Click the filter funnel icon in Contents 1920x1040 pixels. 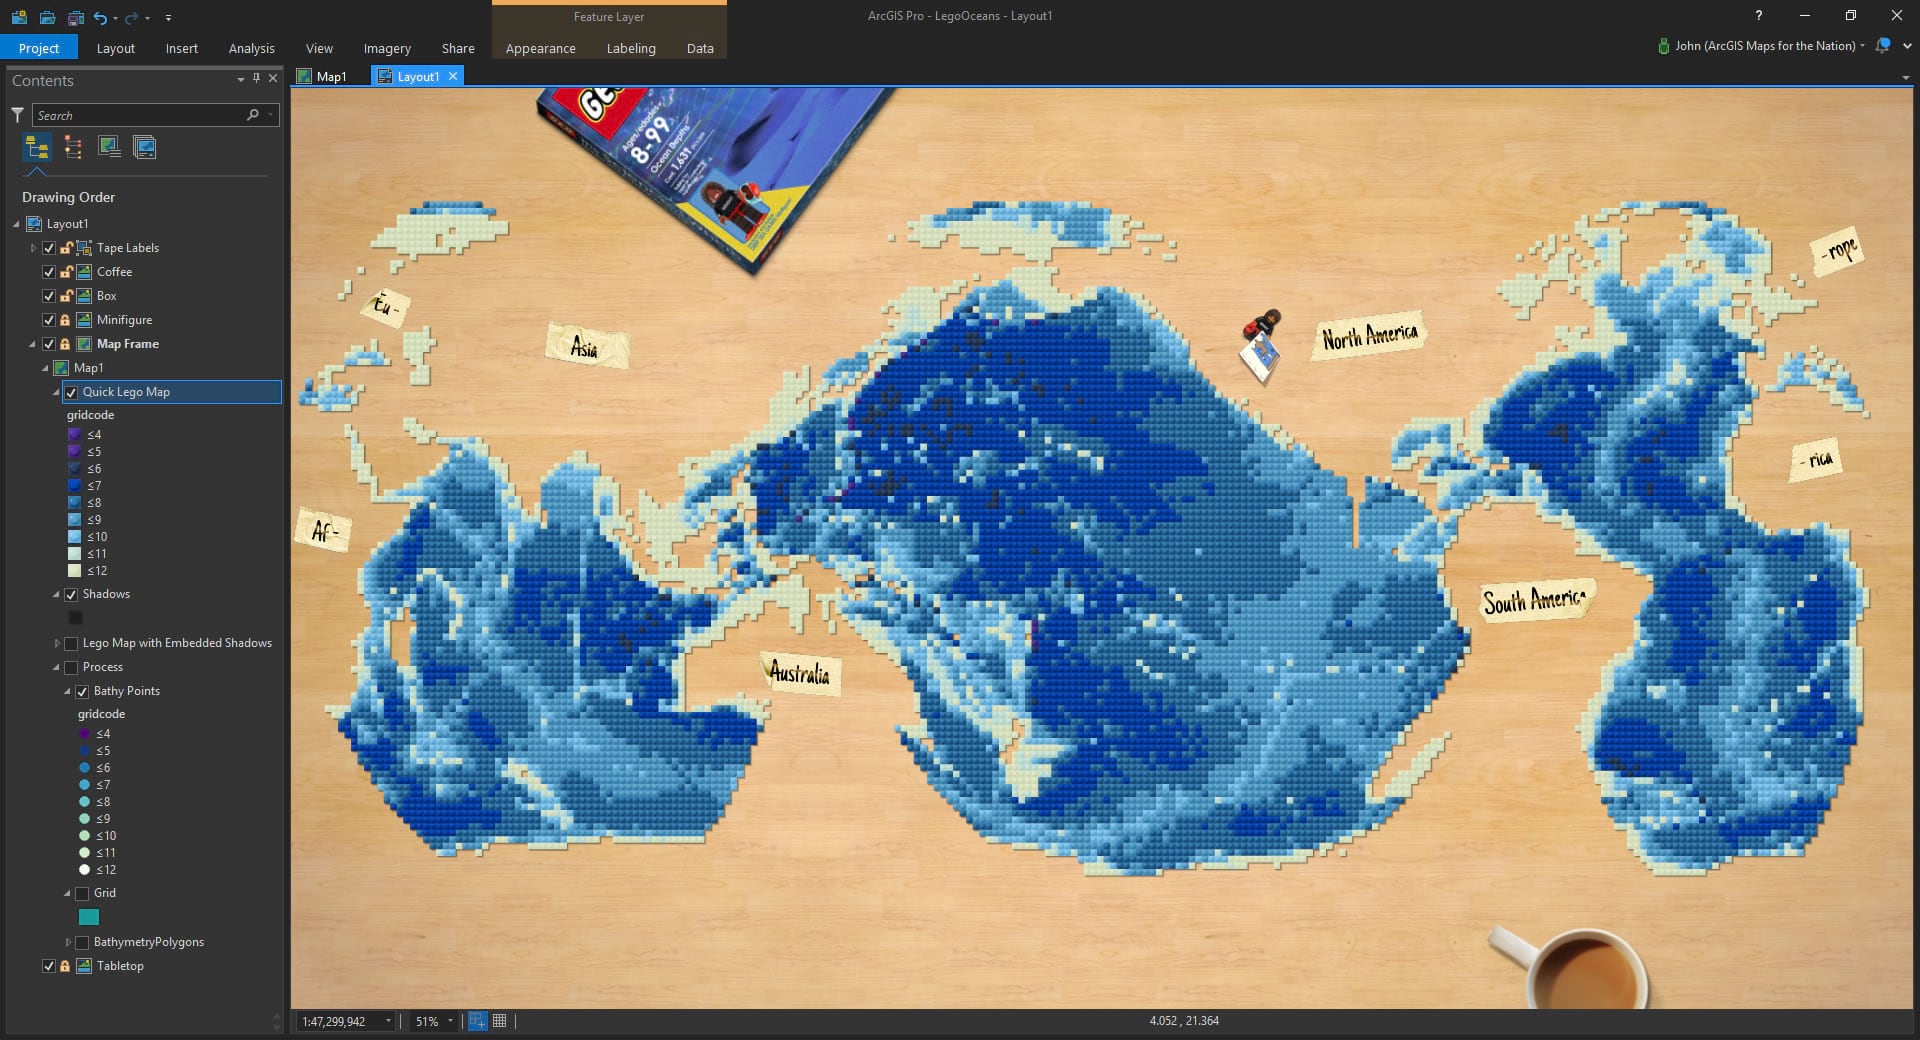tap(17, 115)
